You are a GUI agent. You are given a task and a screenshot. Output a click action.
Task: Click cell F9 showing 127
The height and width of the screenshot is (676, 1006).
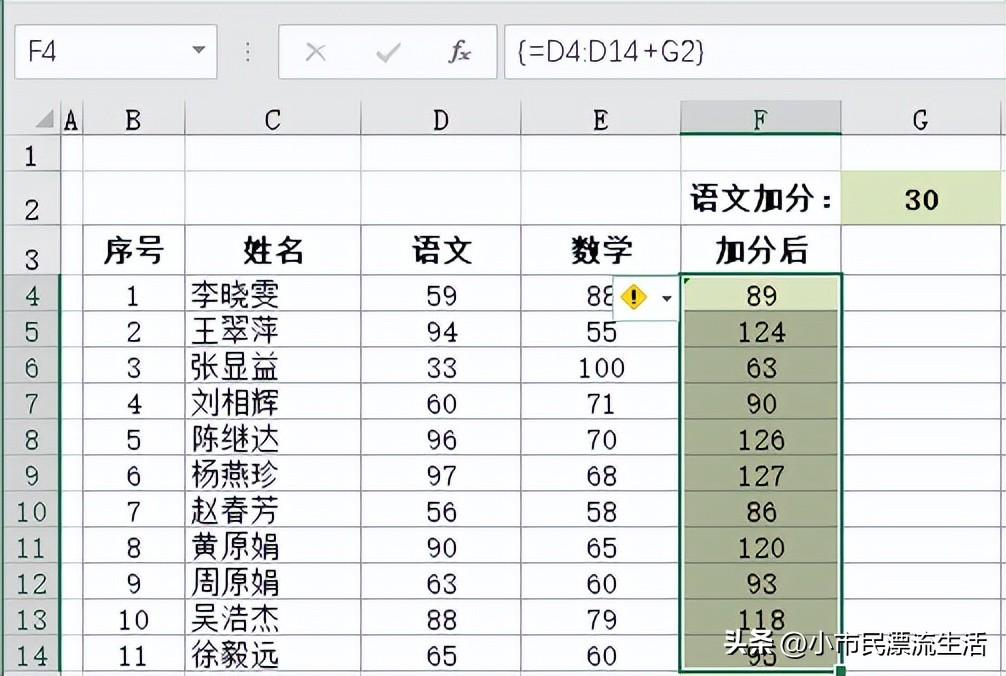coord(761,475)
